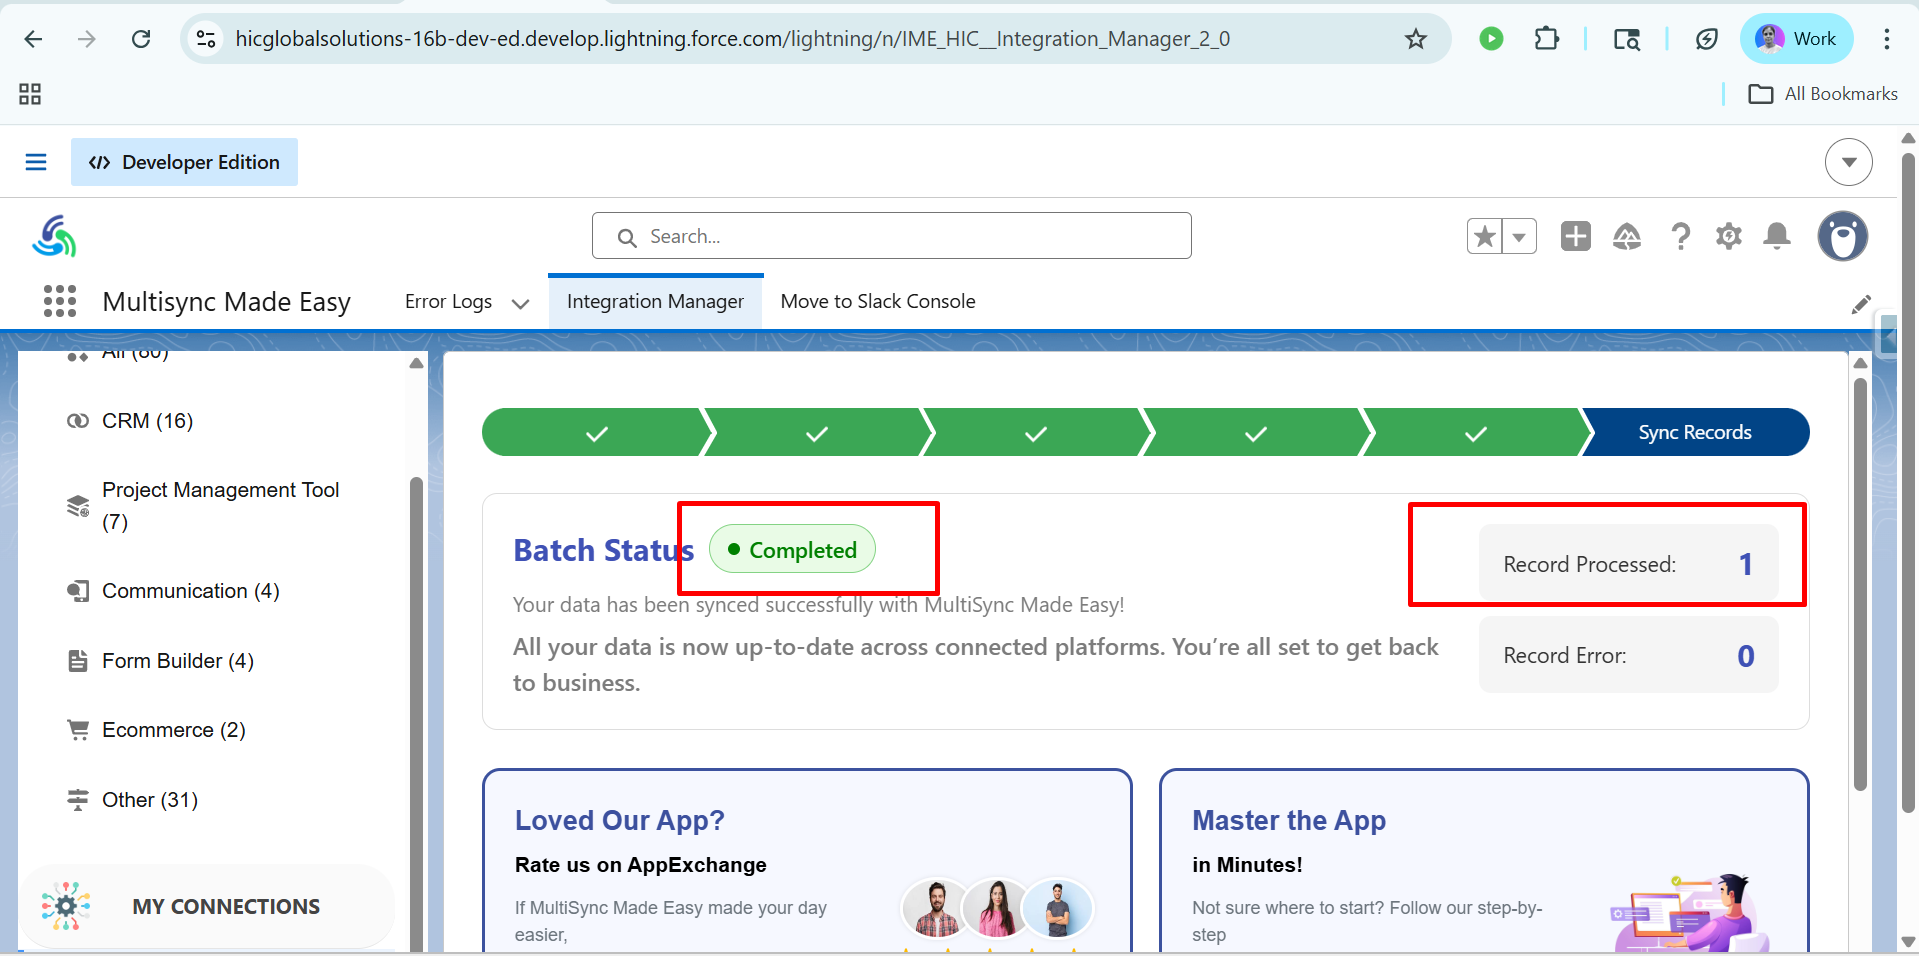This screenshot has width=1919, height=956.
Task: Switch to Move to Slack Console tab
Action: pyautogui.click(x=878, y=301)
